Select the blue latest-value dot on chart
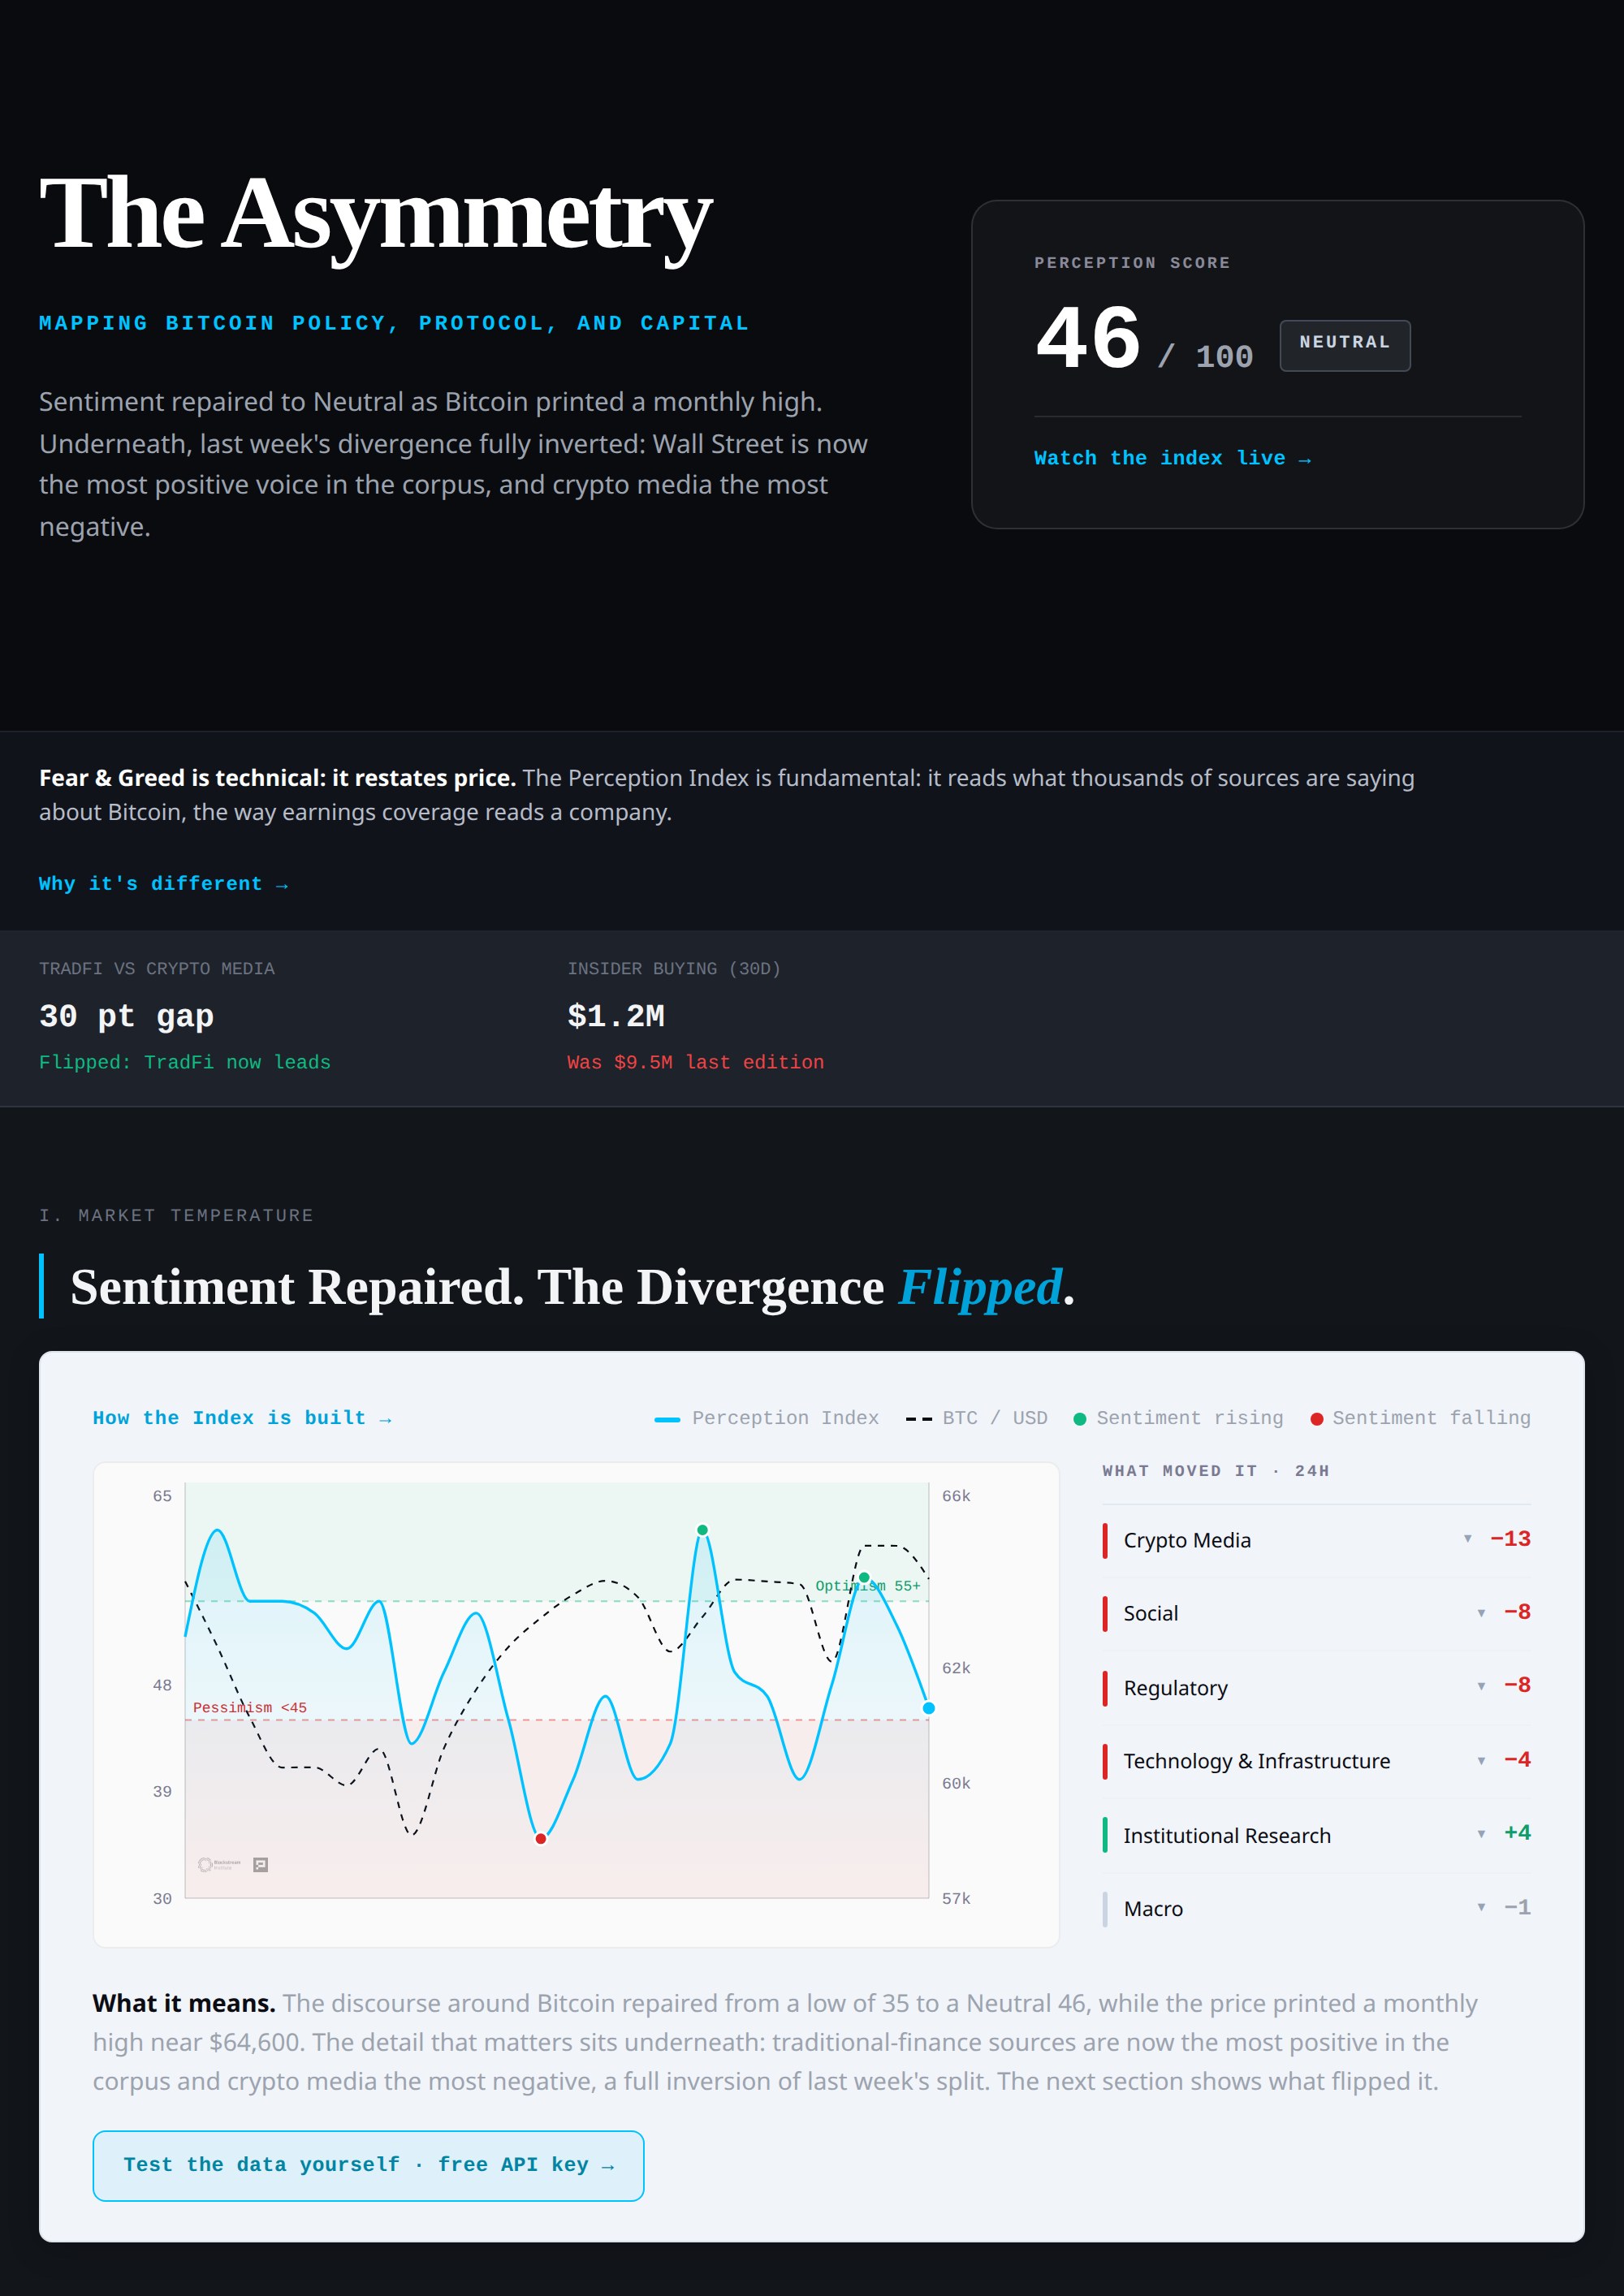This screenshot has height=2296, width=1624. (x=929, y=1708)
